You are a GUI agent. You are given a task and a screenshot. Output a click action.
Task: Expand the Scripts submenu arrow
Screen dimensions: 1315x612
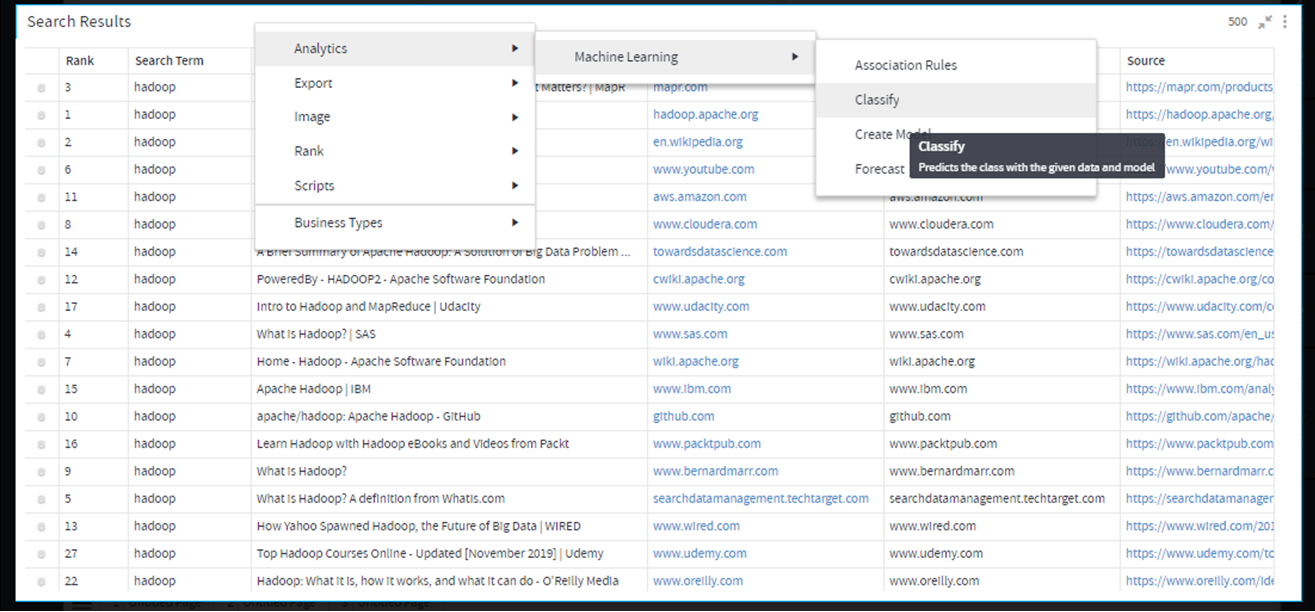(x=515, y=185)
